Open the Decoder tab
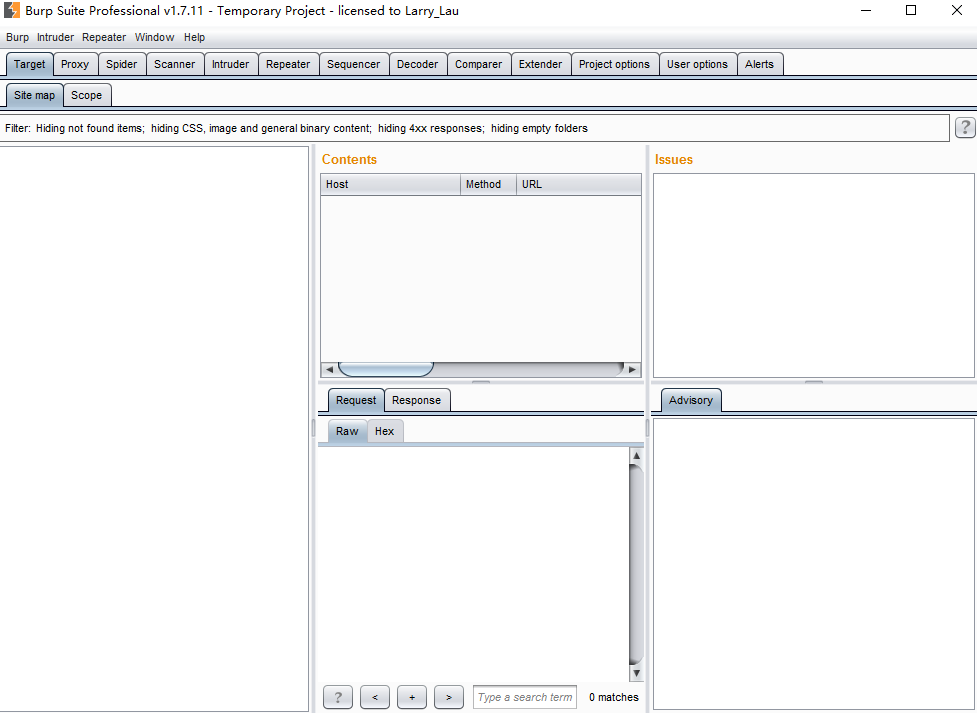The height and width of the screenshot is (713, 977). click(x=417, y=64)
